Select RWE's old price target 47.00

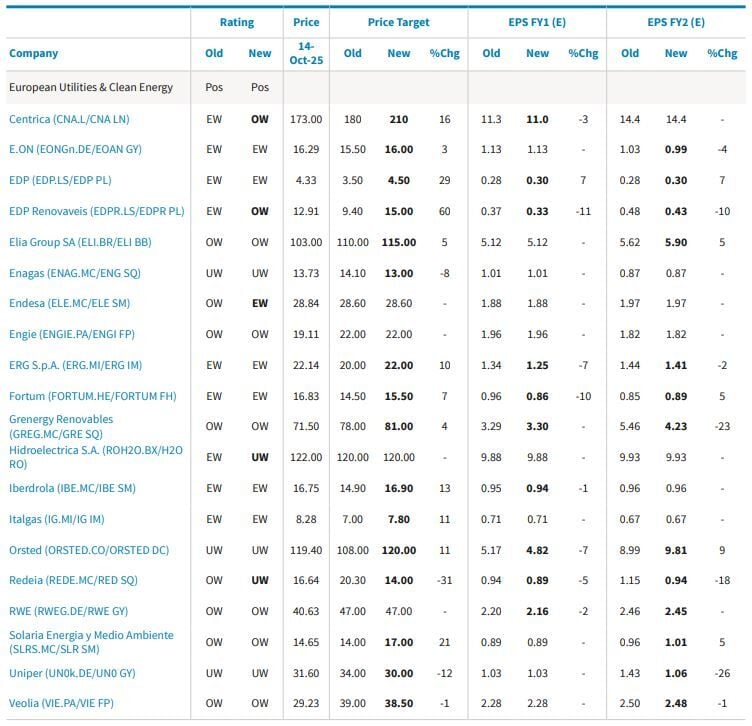[352, 611]
